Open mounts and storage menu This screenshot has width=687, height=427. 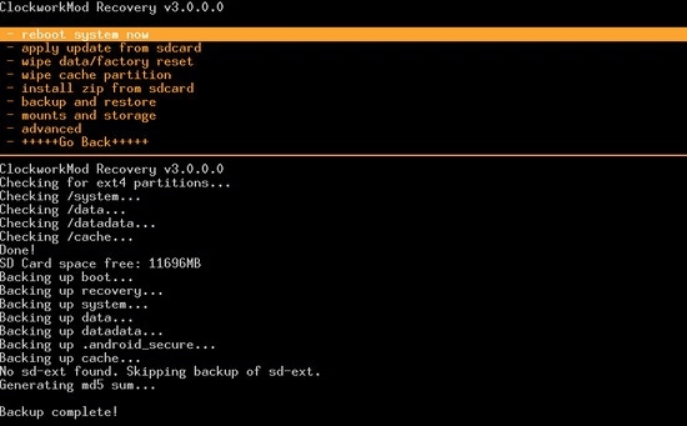[x=88, y=115]
